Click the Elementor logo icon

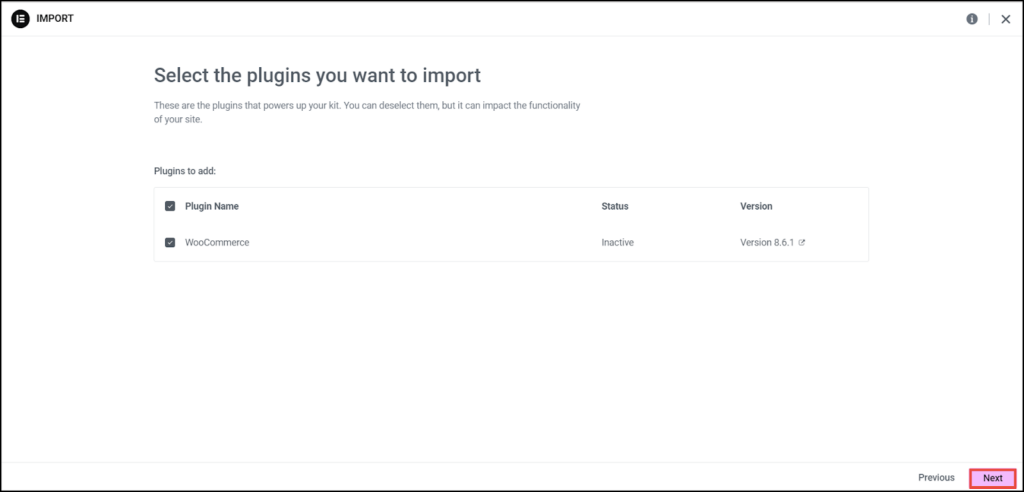point(21,19)
